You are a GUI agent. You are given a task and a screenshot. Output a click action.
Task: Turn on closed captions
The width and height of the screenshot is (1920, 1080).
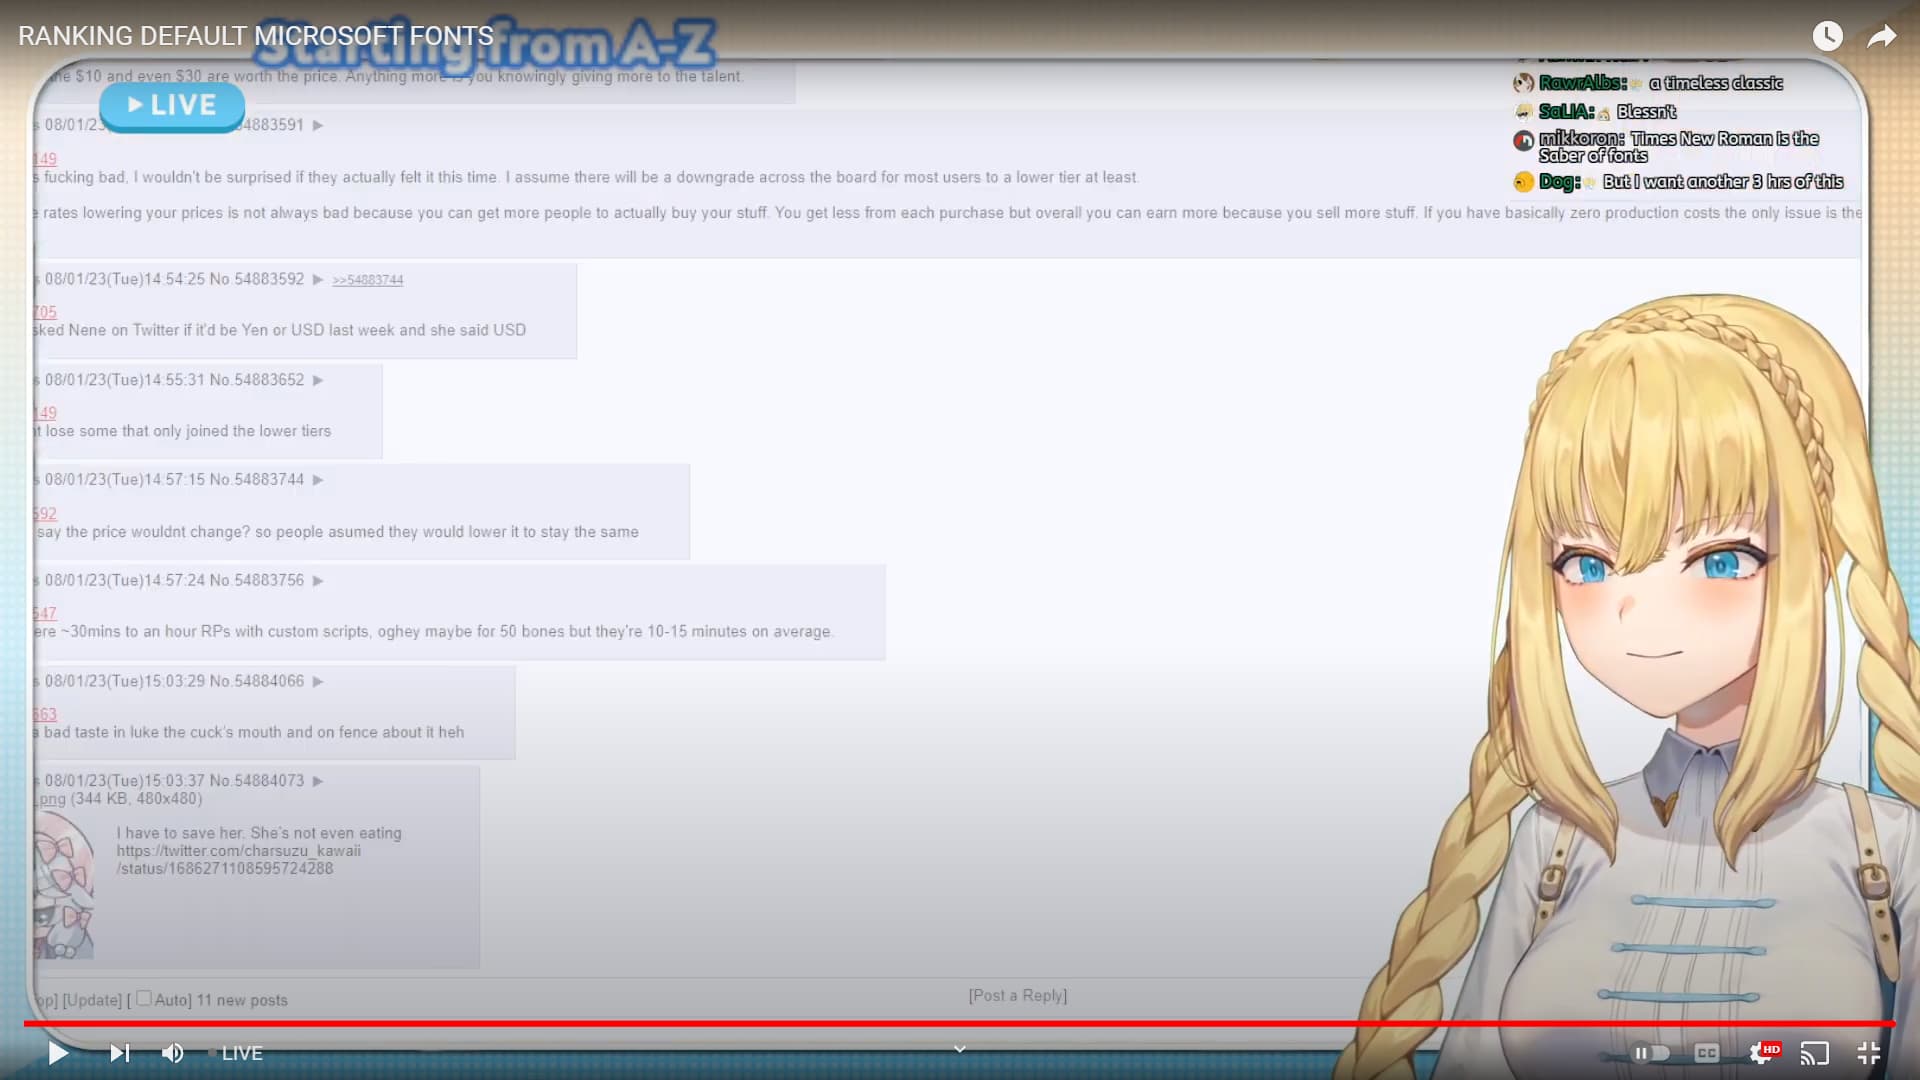click(x=1707, y=1053)
